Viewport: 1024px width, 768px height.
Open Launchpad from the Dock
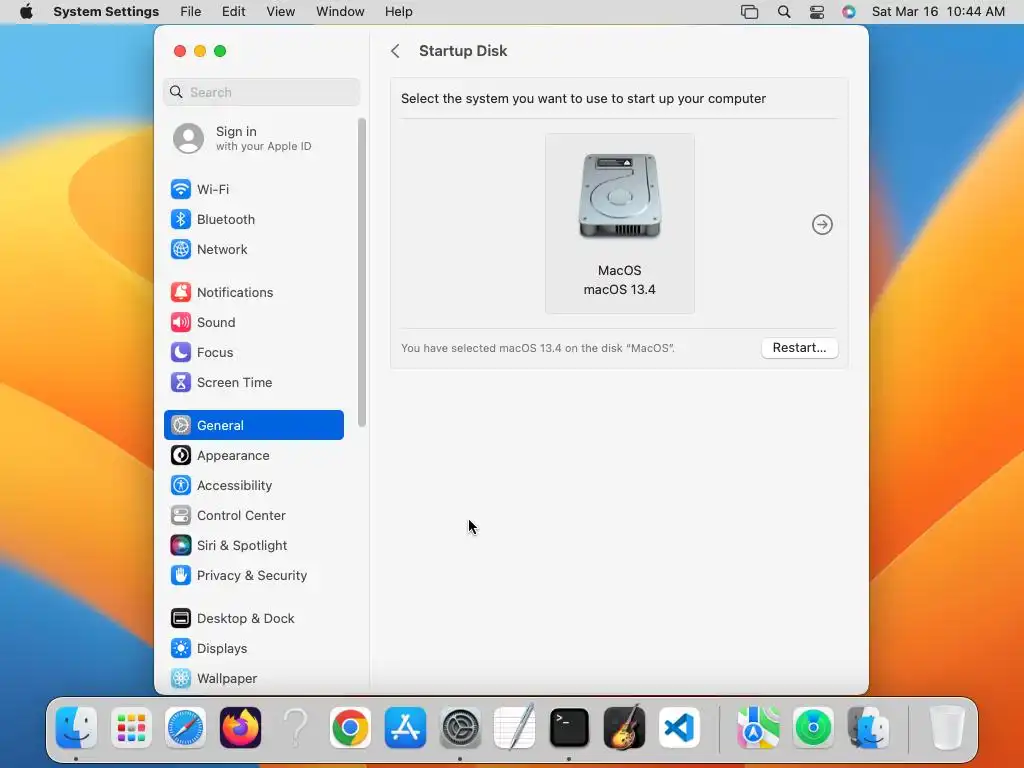pos(131,728)
